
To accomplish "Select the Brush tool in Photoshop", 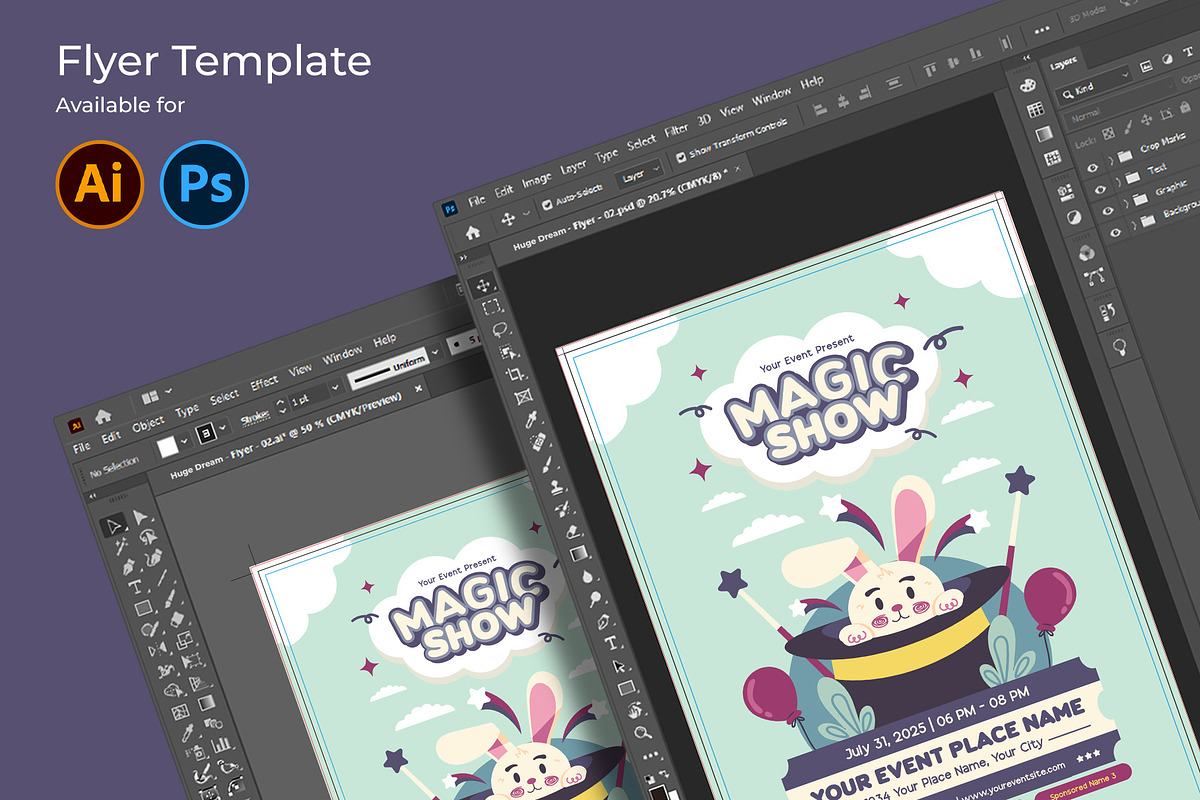I will 548,463.
